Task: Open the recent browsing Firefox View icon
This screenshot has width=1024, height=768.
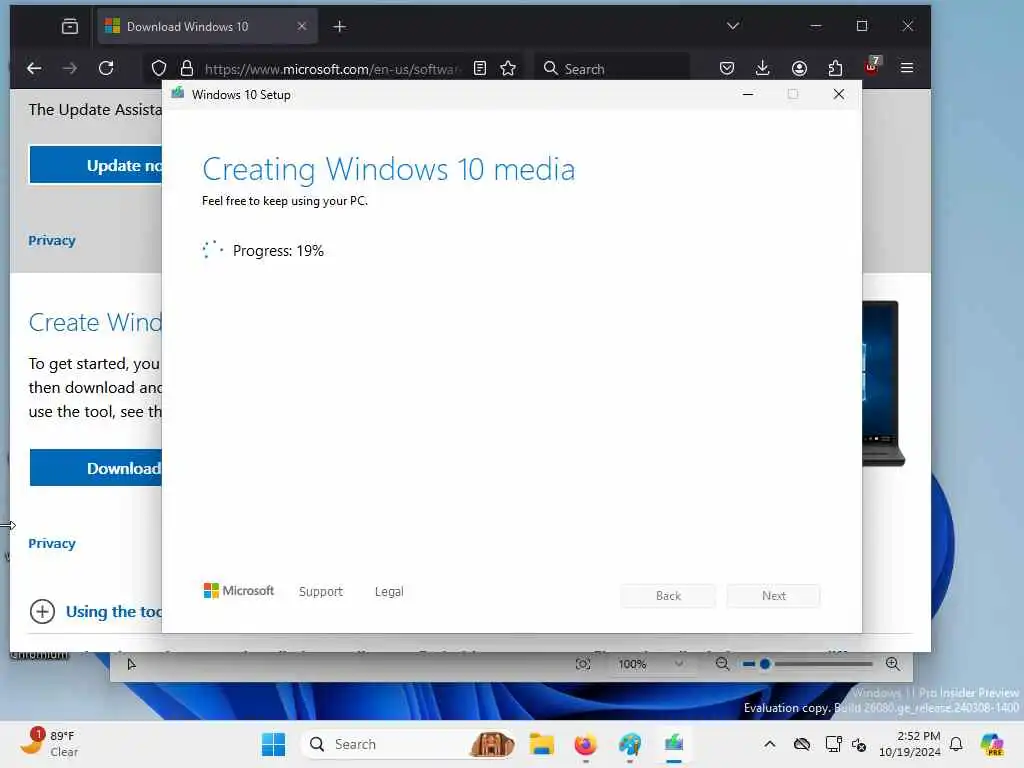Action: coord(70,26)
